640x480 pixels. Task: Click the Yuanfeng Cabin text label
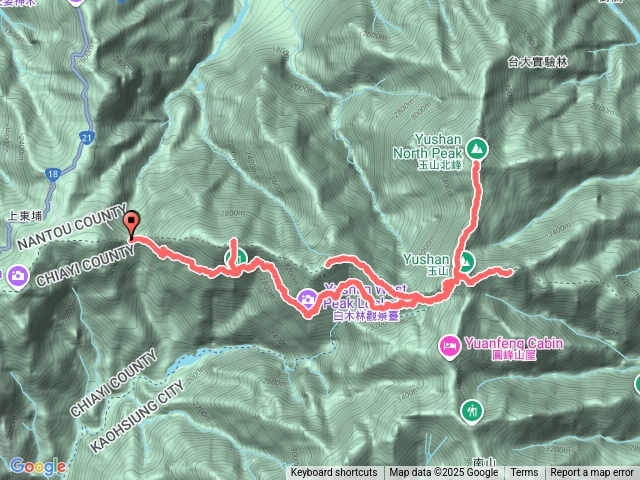[x=514, y=343]
